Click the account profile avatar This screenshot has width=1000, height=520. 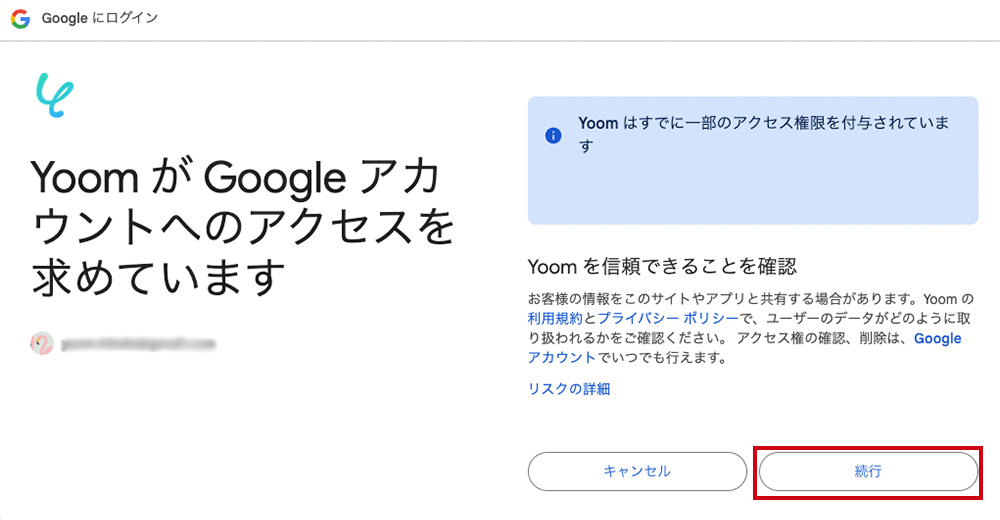click(42, 344)
